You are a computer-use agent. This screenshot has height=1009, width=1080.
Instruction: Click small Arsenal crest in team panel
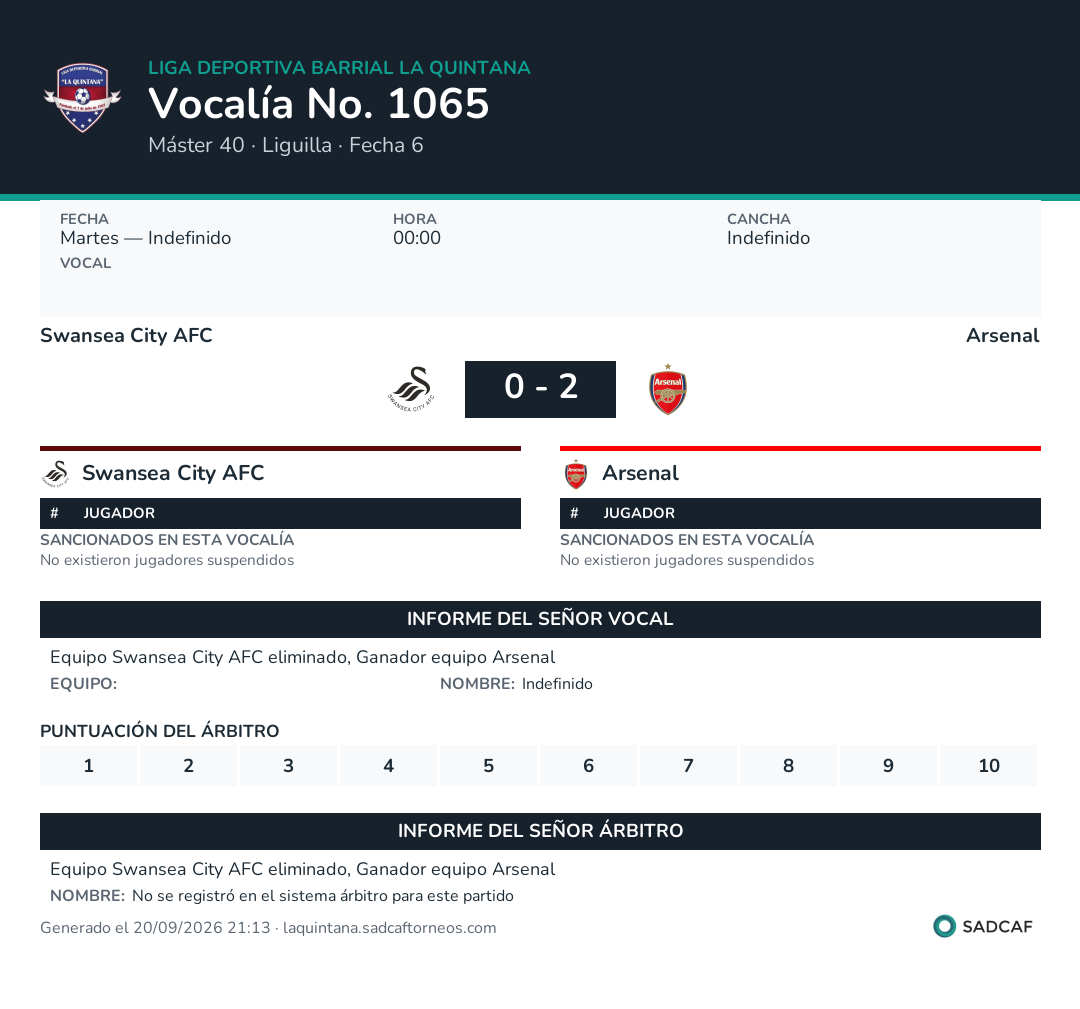tap(576, 474)
